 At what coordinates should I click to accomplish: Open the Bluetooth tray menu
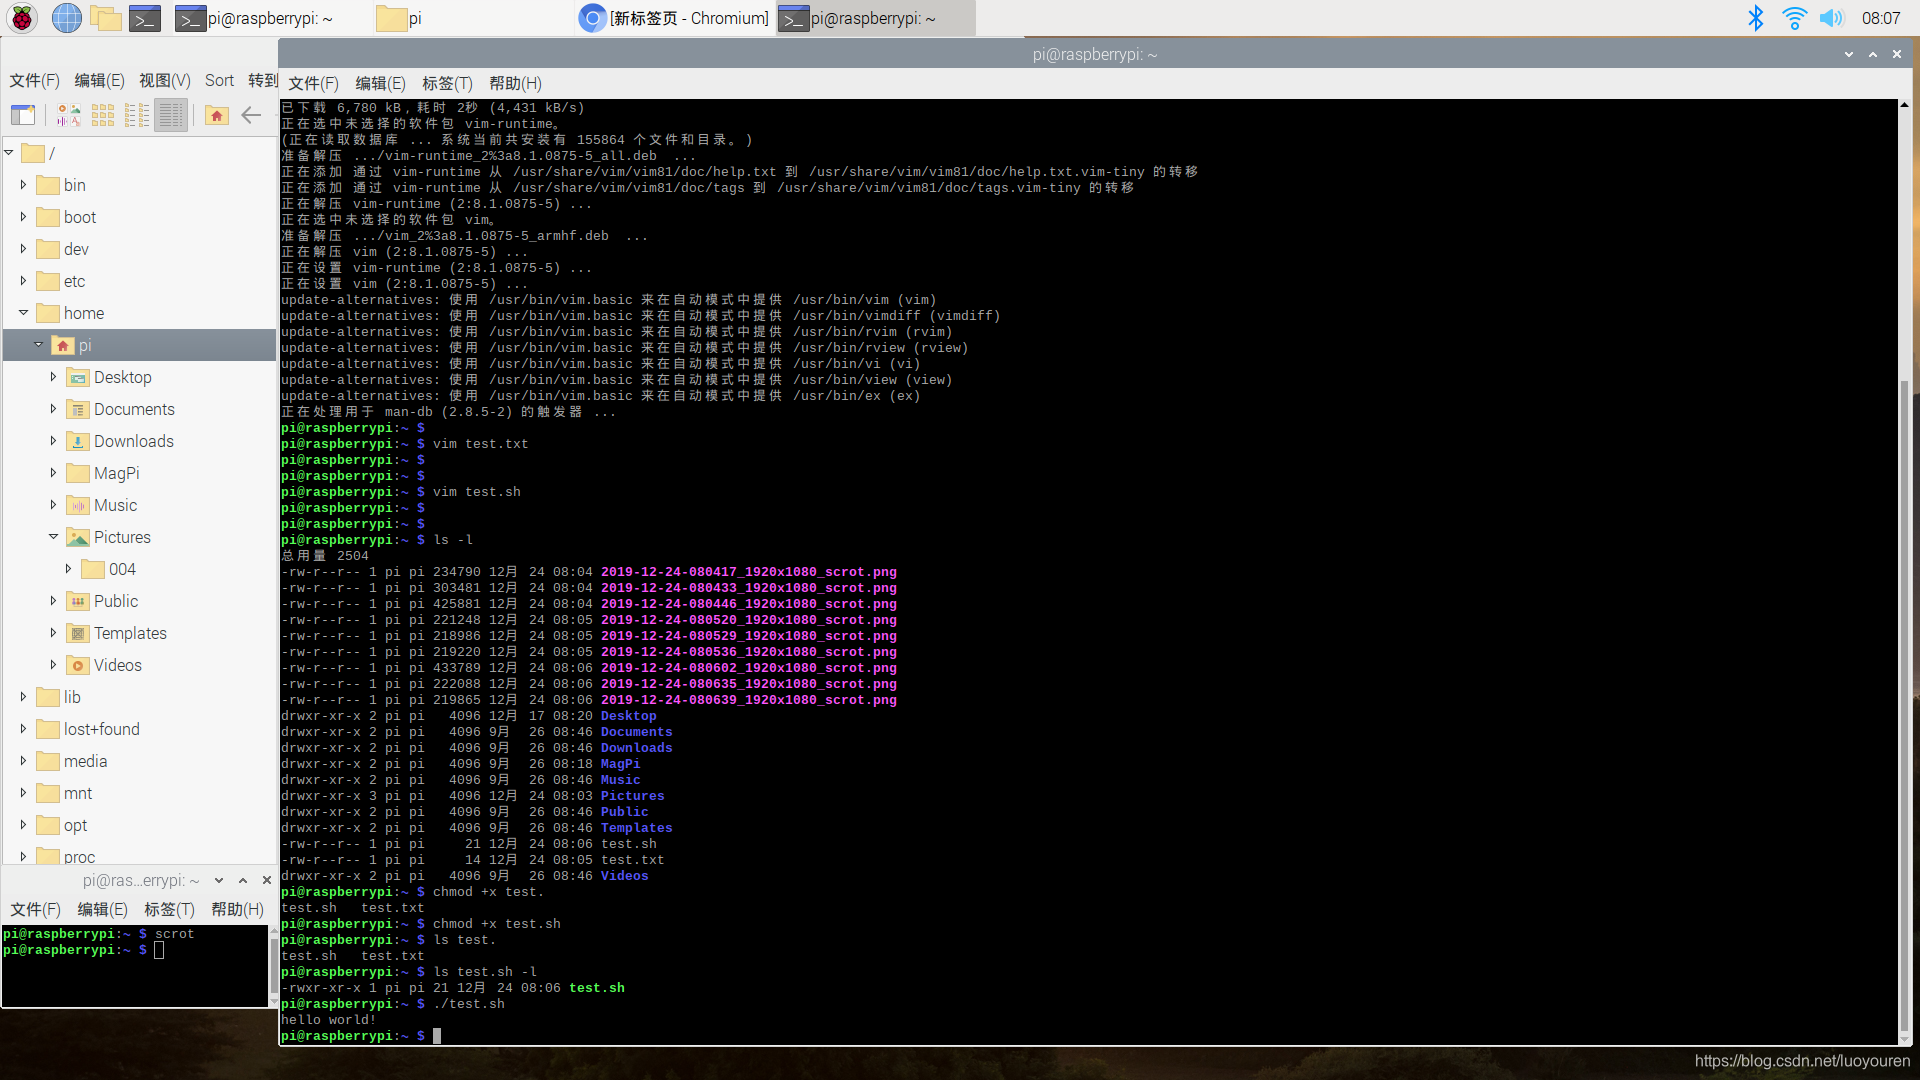[1755, 18]
